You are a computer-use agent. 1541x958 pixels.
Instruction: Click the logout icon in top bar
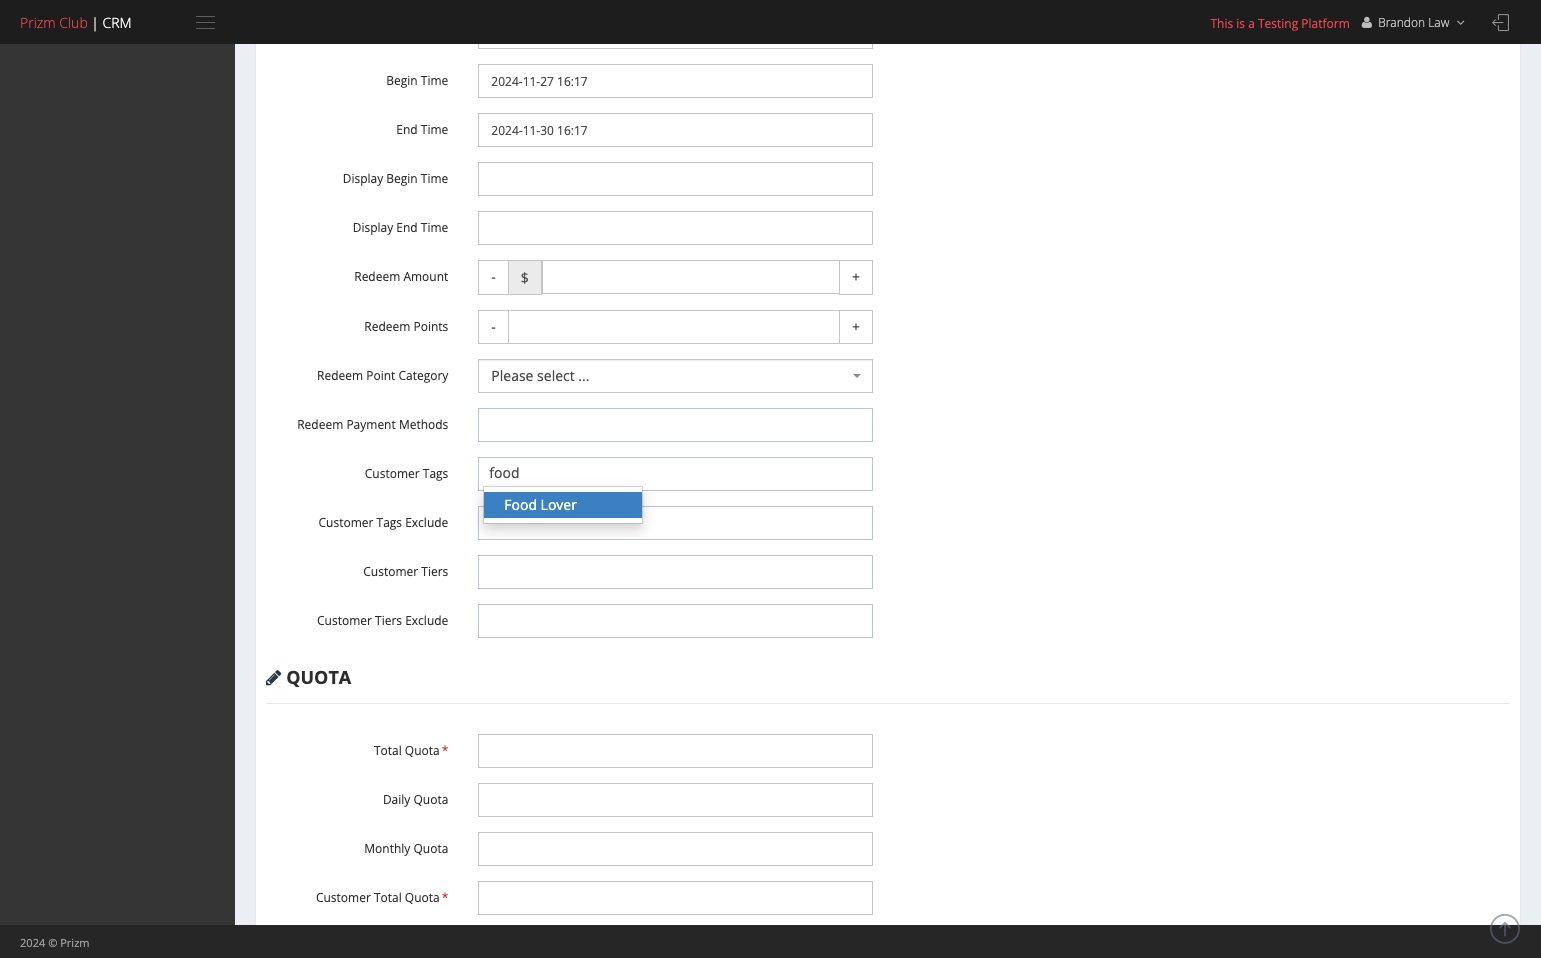[x=1500, y=22]
